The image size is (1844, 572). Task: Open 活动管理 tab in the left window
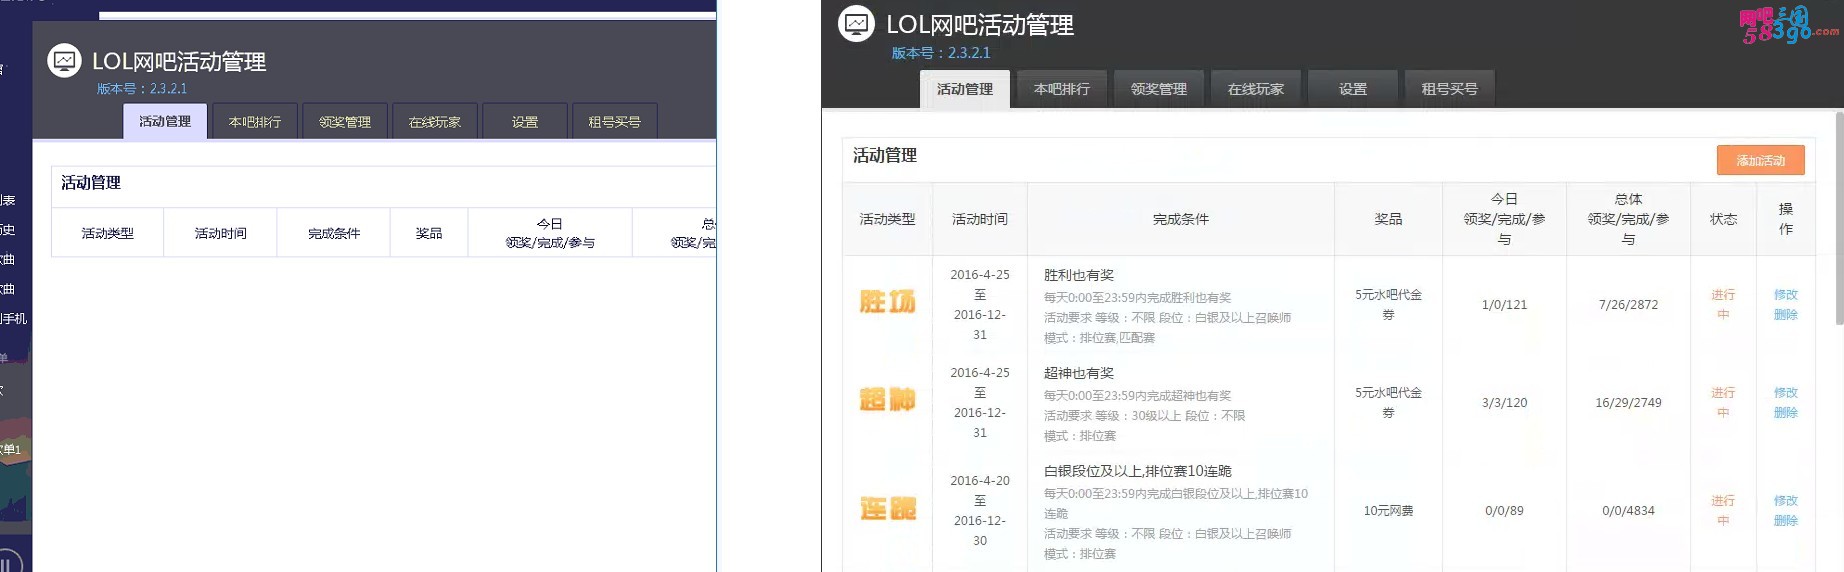pos(165,121)
